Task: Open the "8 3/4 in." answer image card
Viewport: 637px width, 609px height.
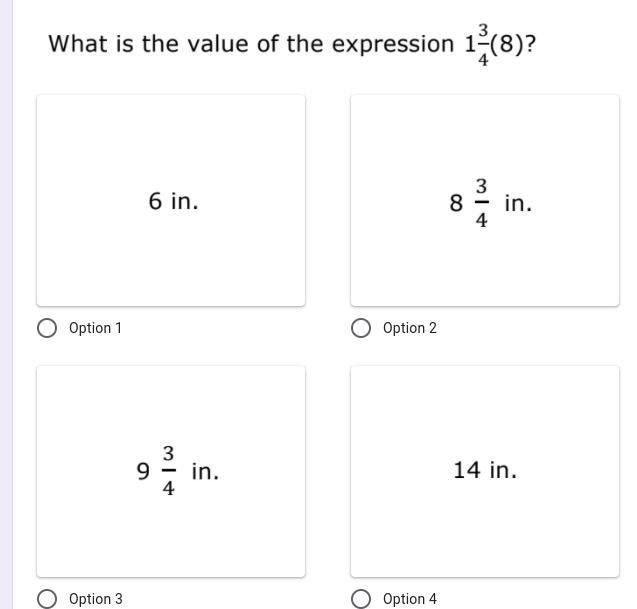Action: point(485,201)
